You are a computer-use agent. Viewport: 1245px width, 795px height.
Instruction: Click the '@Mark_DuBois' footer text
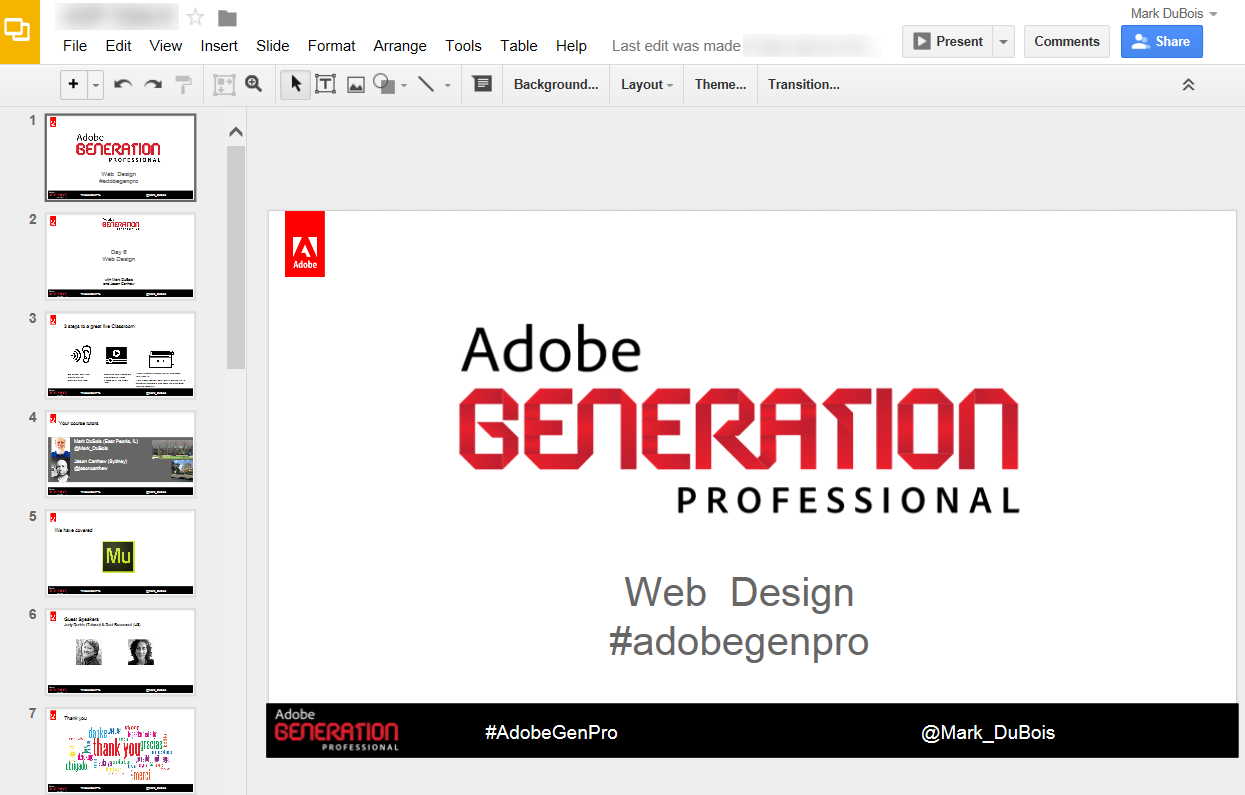pyautogui.click(x=988, y=733)
